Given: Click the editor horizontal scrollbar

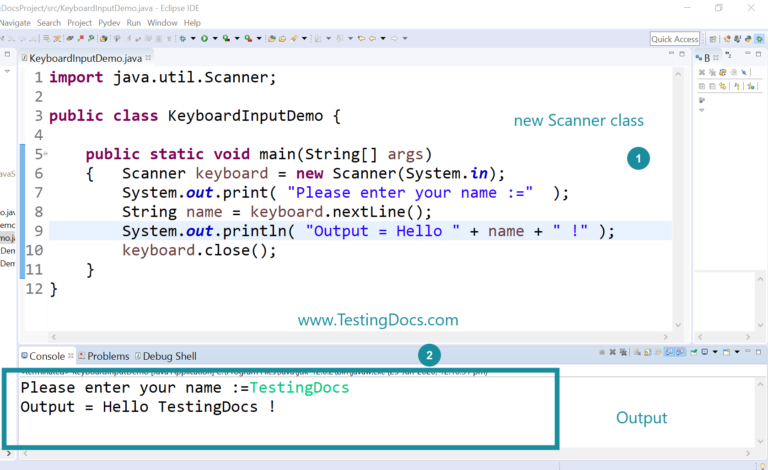Looking at the screenshot, I should [350, 338].
